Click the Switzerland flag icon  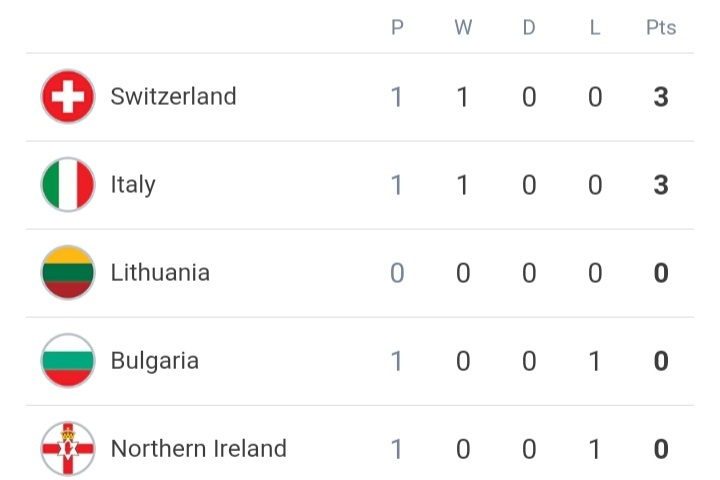[68, 97]
